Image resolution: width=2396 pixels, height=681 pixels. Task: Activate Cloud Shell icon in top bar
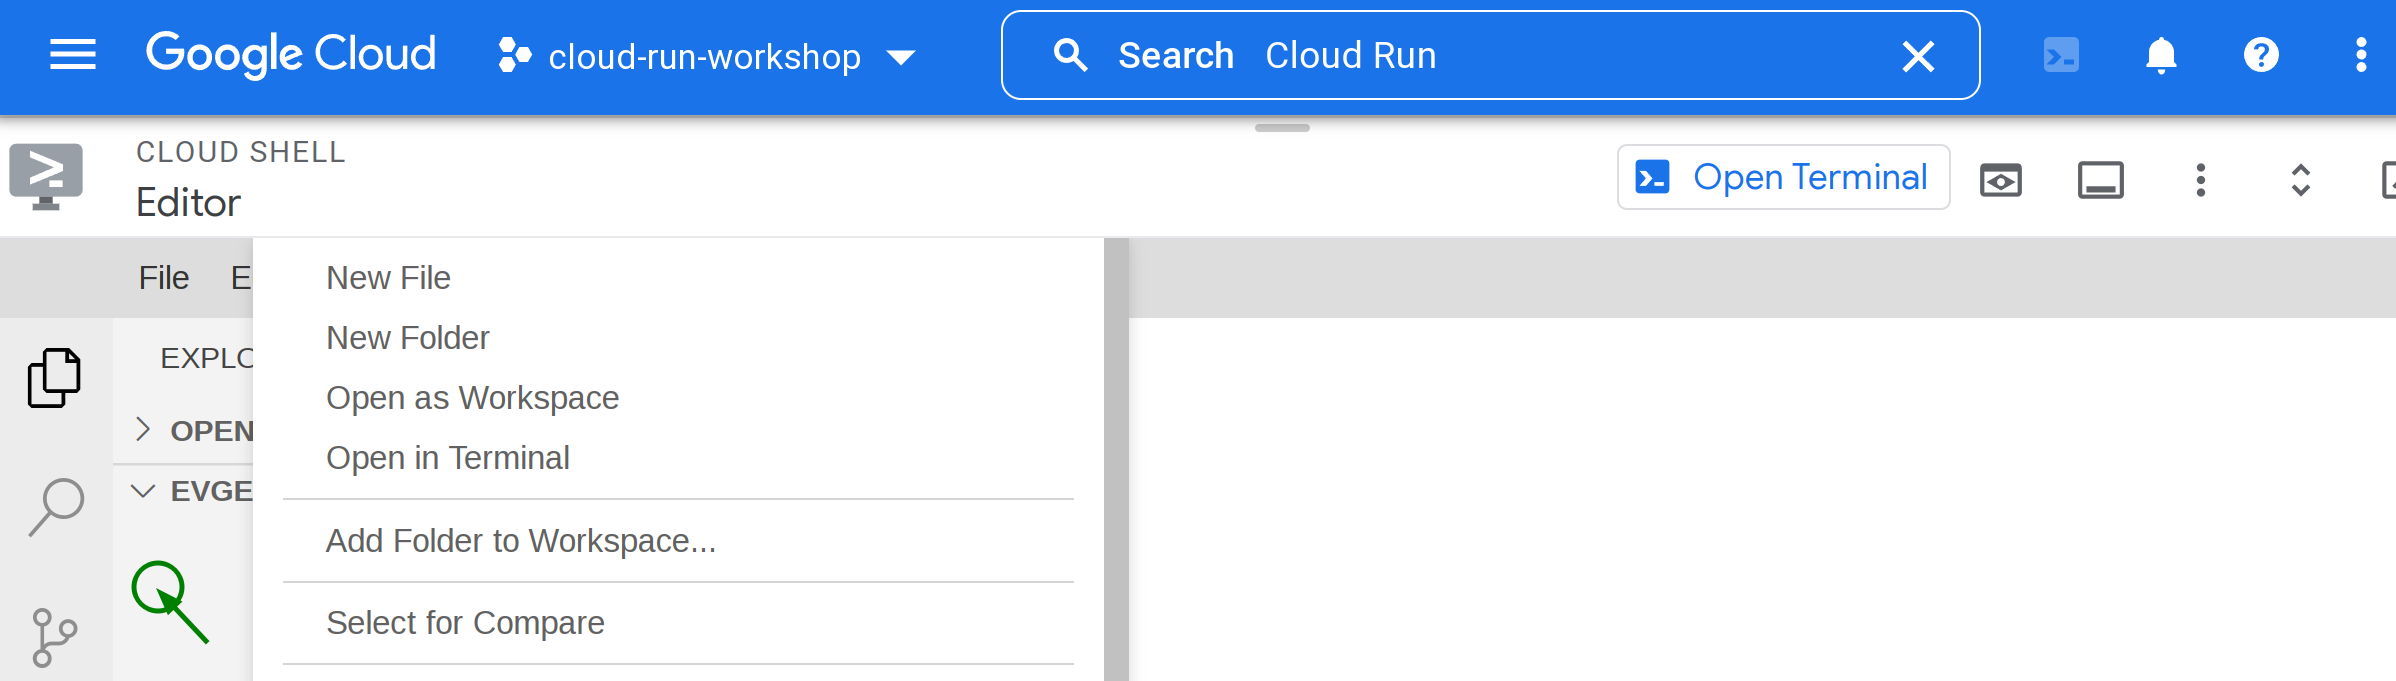[x=2061, y=55]
